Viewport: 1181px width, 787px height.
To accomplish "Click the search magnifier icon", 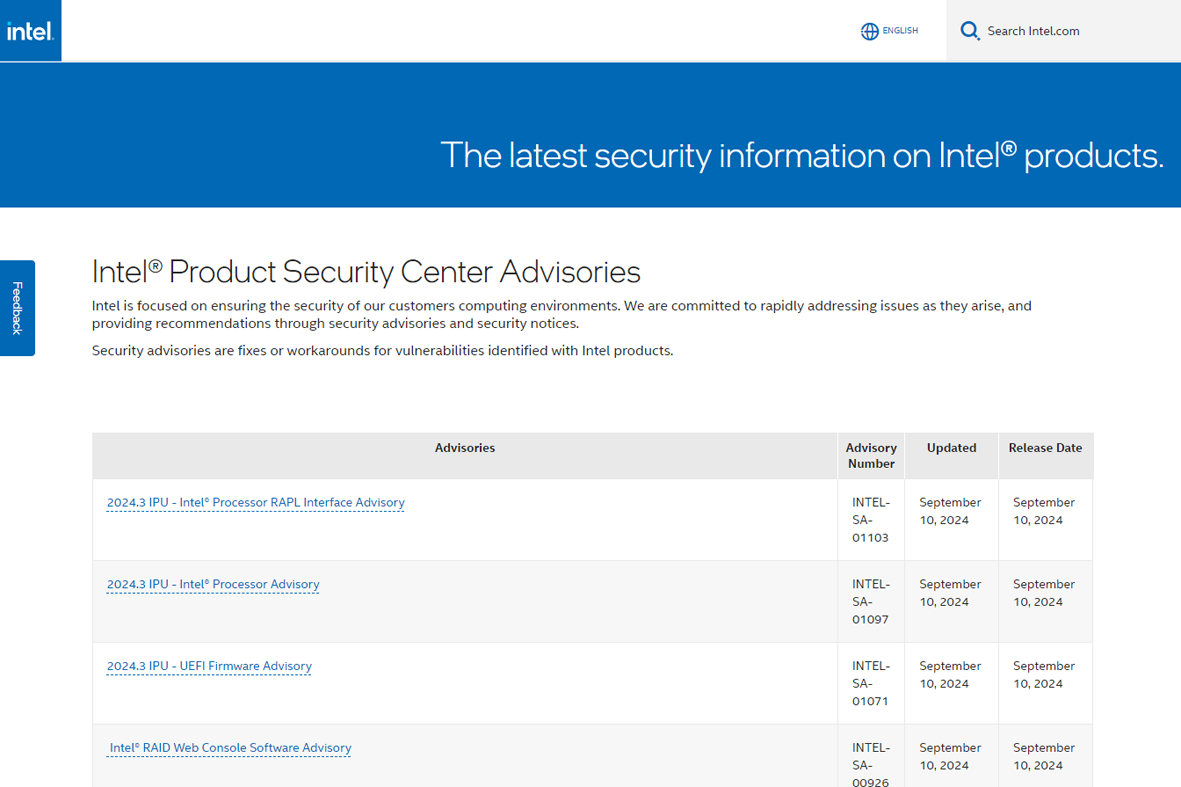I will 969,31.
